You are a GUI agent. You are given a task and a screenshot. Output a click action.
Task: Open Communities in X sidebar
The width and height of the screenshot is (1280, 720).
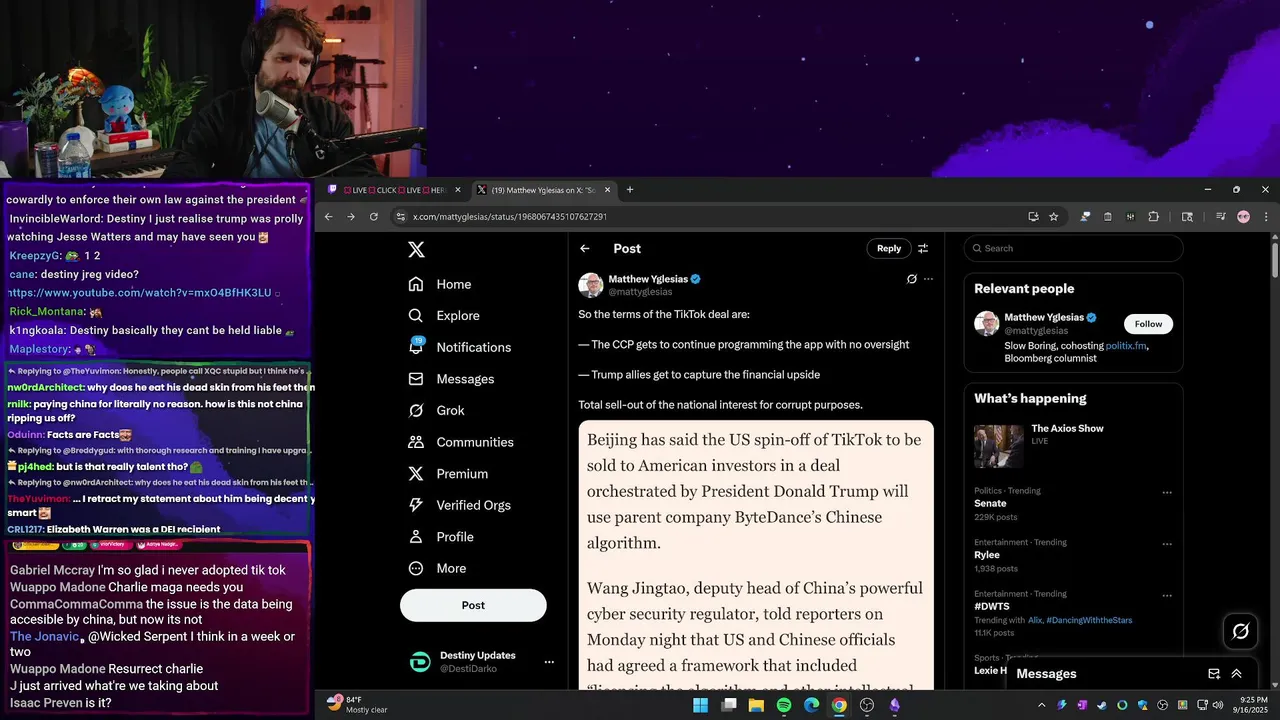pos(461,442)
